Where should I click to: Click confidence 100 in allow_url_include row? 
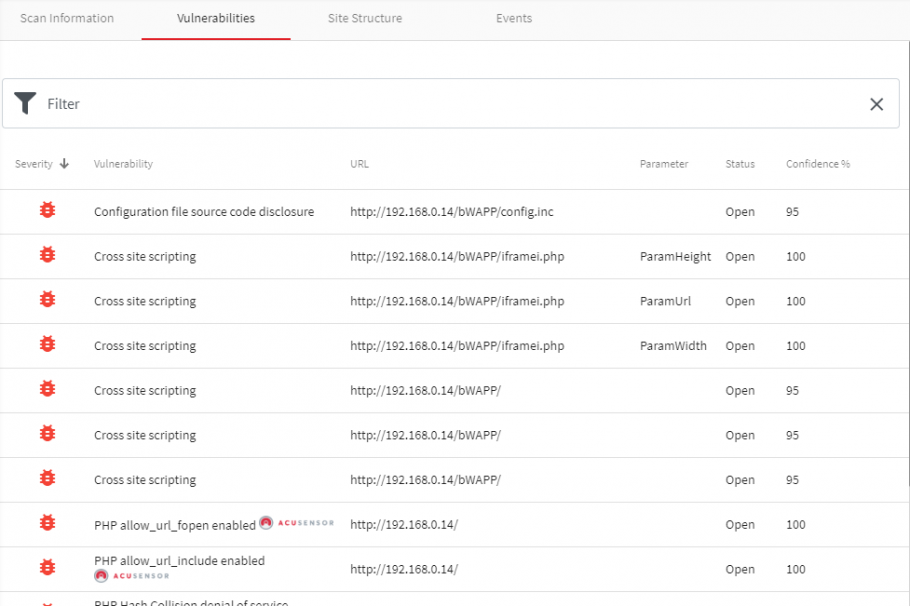coord(796,569)
